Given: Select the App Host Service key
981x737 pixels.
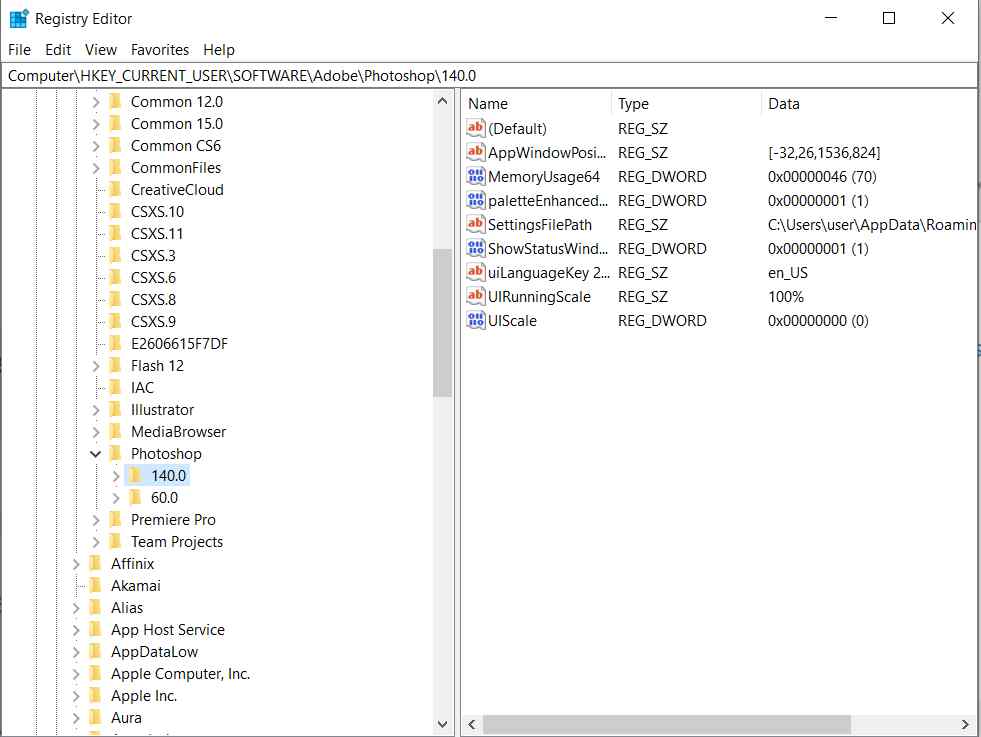Looking at the screenshot, I should pyautogui.click(x=168, y=629).
